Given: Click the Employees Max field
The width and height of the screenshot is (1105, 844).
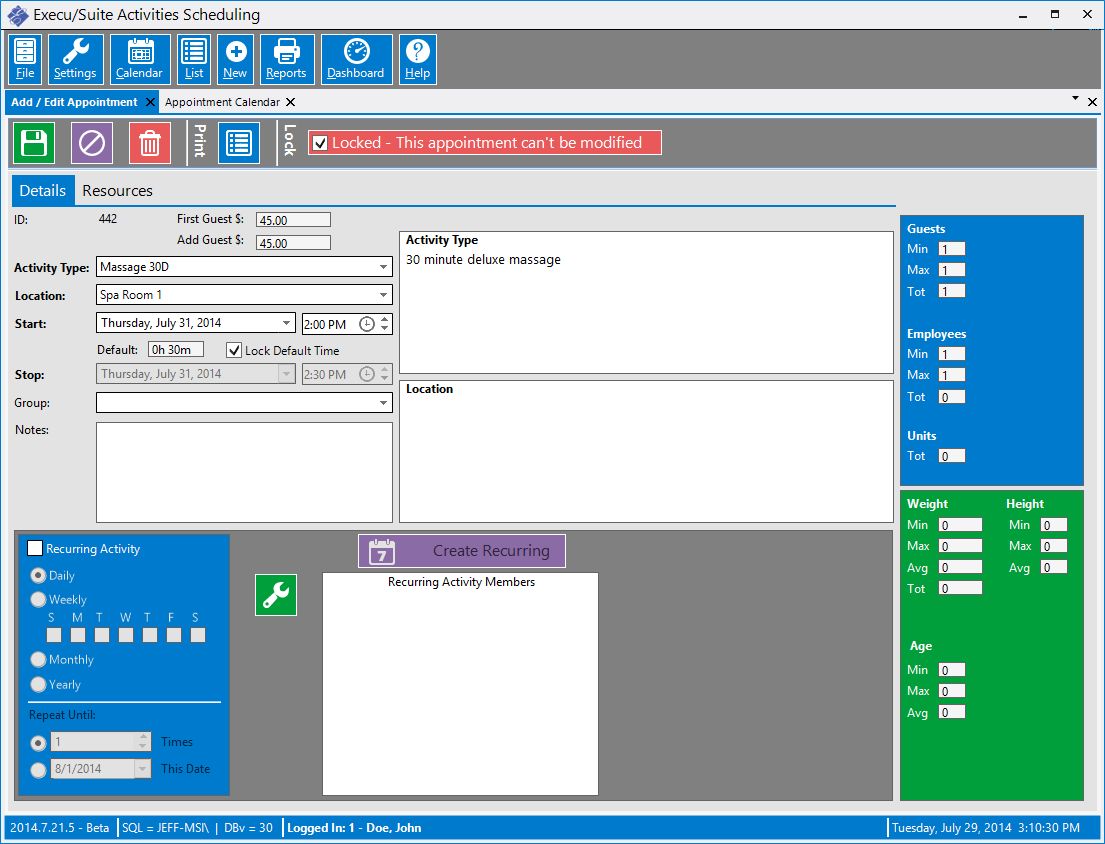Looking at the screenshot, I should [x=951, y=375].
